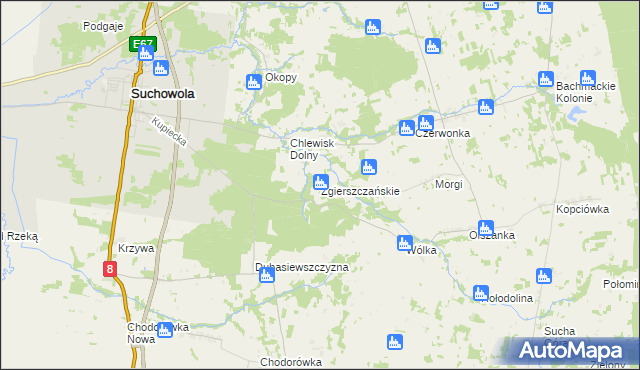Click the Sucha Góra label
Image resolution: width=640 pixels, height=370 pixels.
point(560,337)
